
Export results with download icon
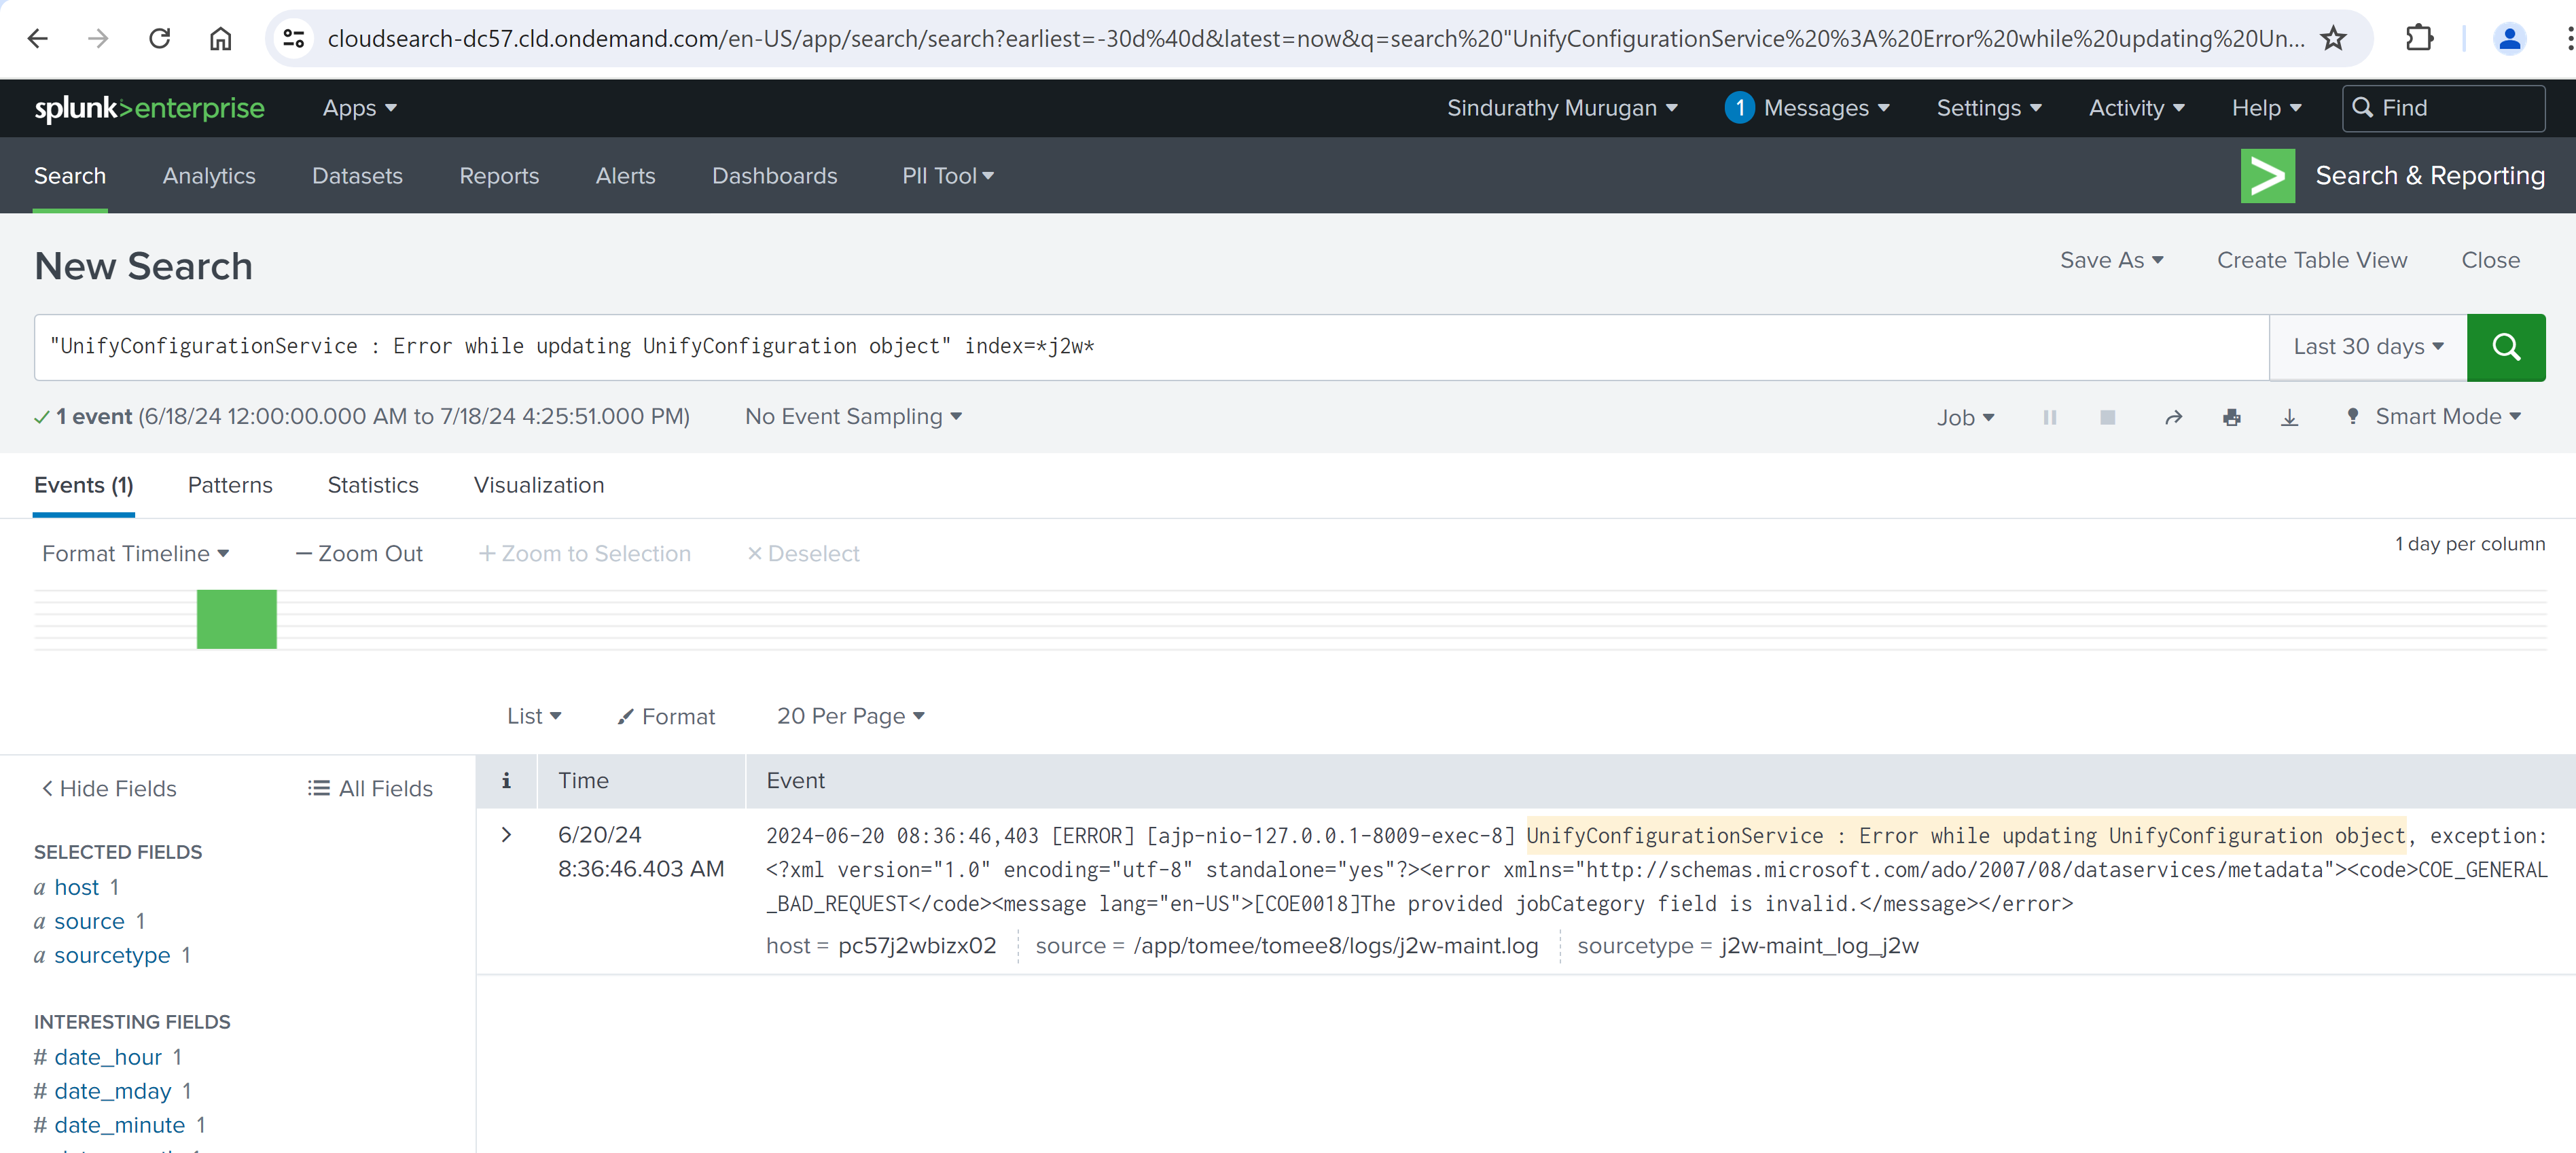[2289, 417]
